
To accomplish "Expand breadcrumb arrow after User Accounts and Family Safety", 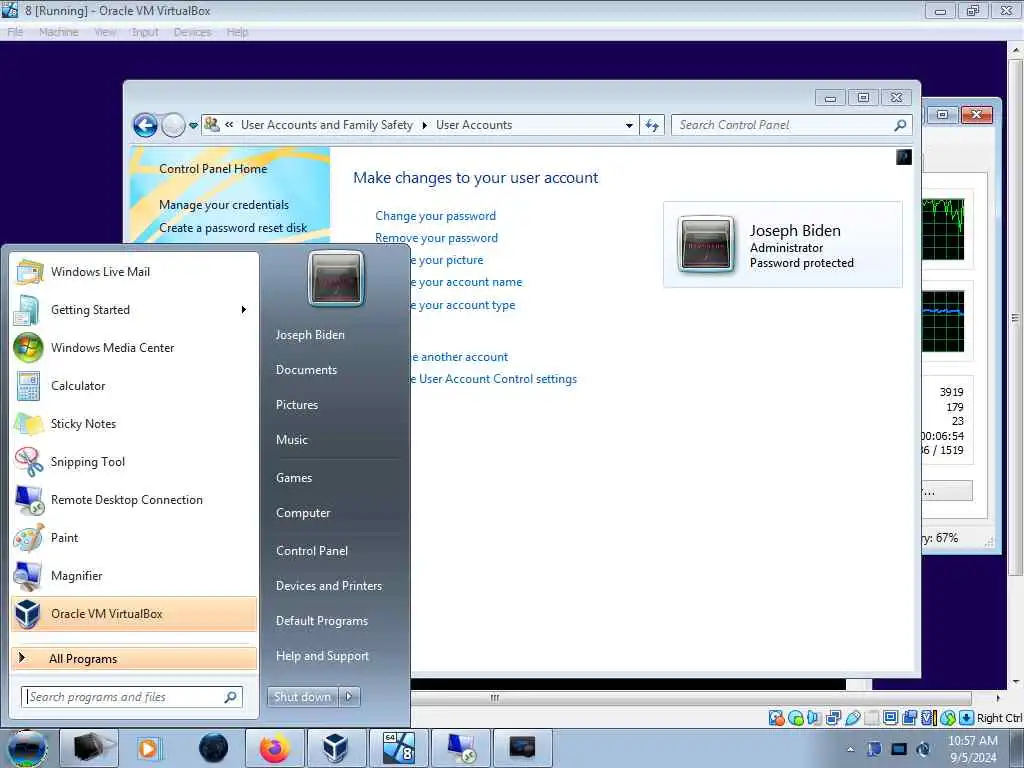I will click(x=424, y=125).
